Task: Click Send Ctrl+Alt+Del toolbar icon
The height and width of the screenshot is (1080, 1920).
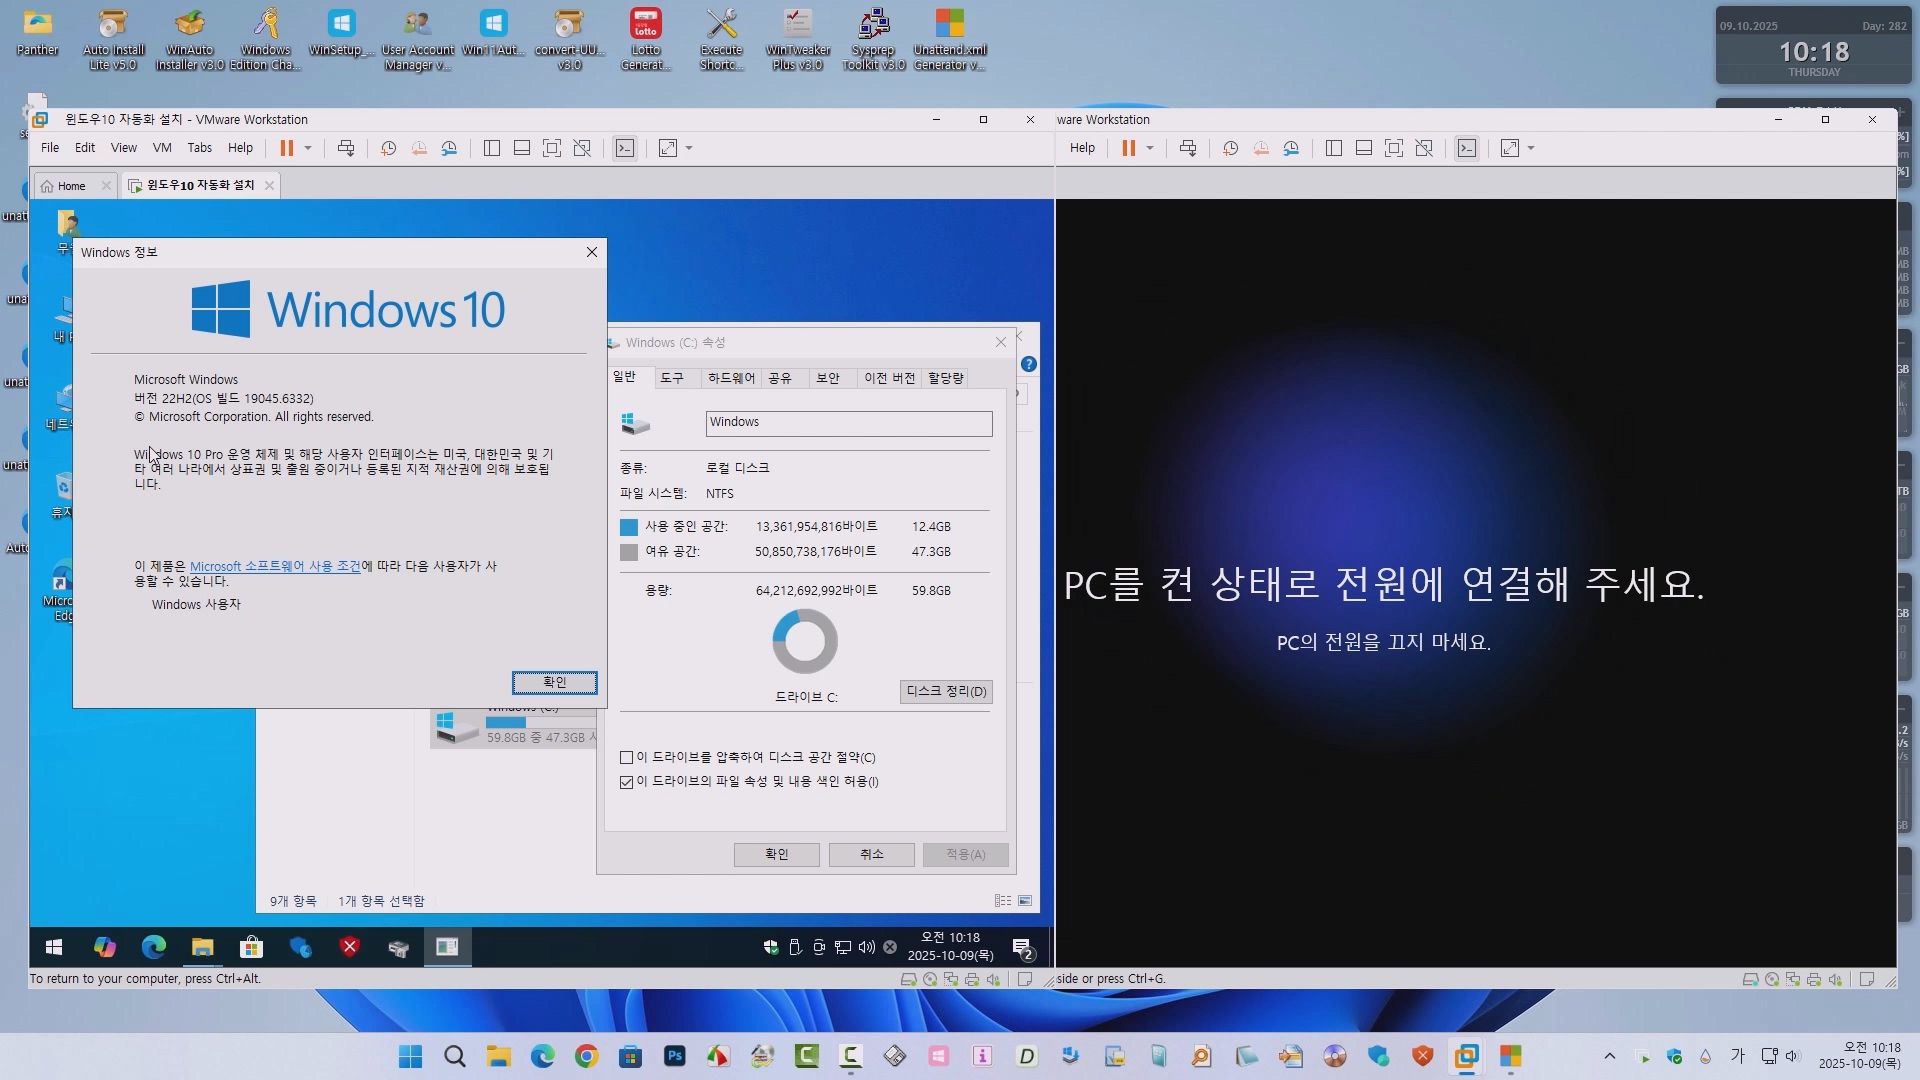Action: (x=346, y=148)
